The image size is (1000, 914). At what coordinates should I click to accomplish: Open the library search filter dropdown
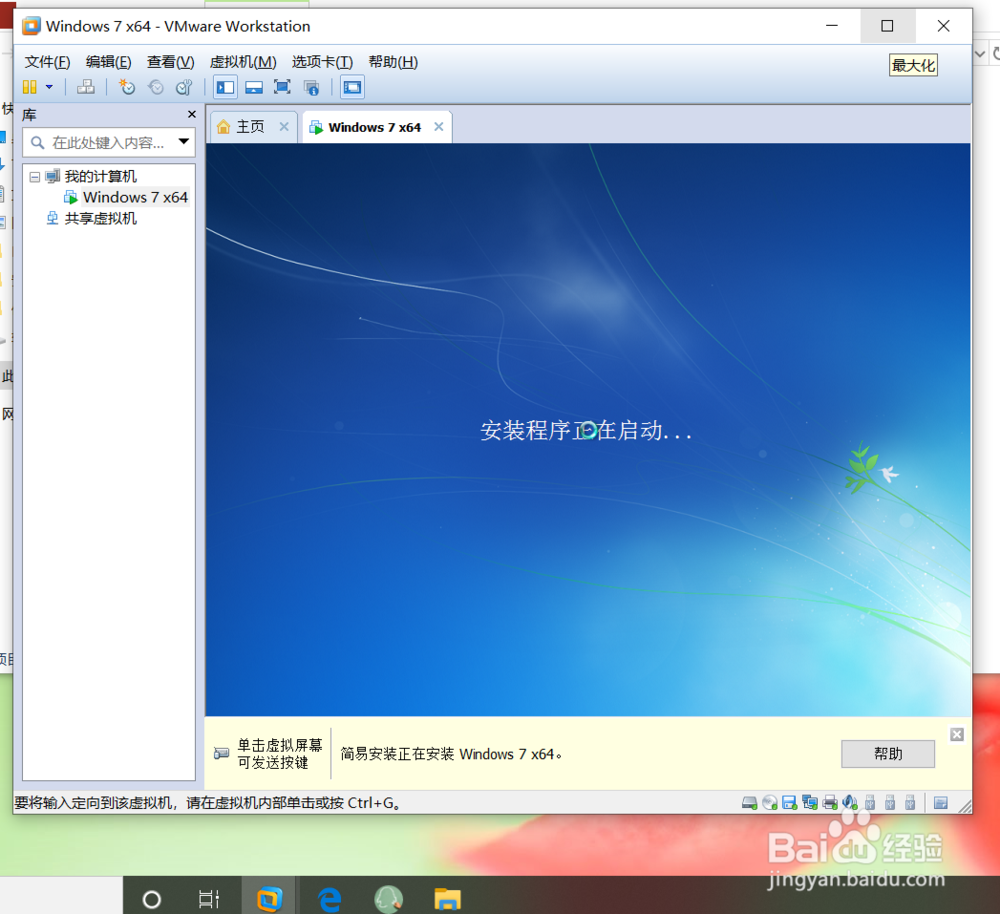pos(183,142)
